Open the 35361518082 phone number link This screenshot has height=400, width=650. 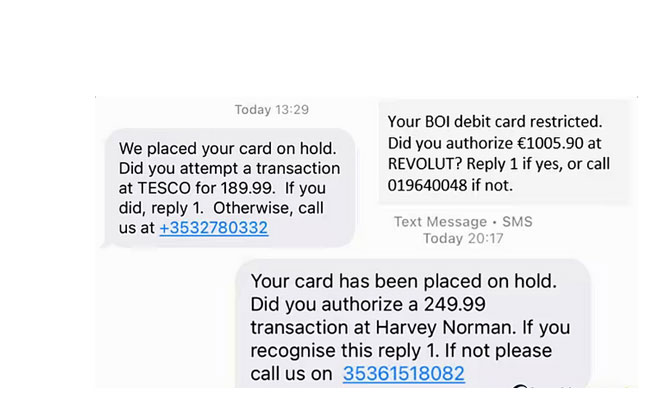pos(403,373)
